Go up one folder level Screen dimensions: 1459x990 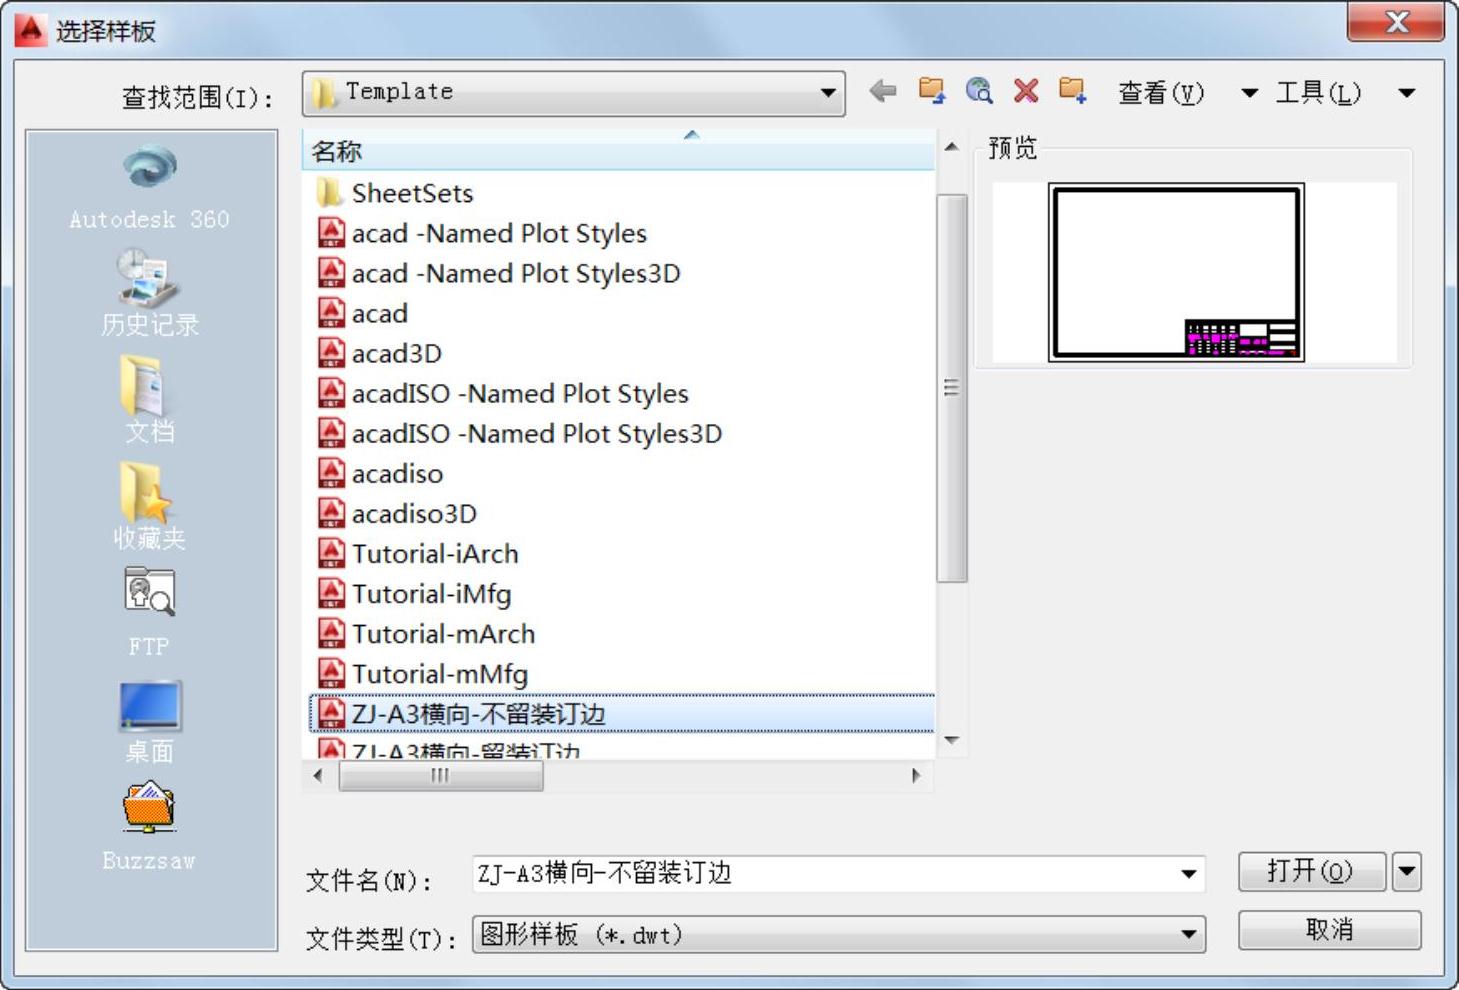pyautogui.click(x=932, y=92)
